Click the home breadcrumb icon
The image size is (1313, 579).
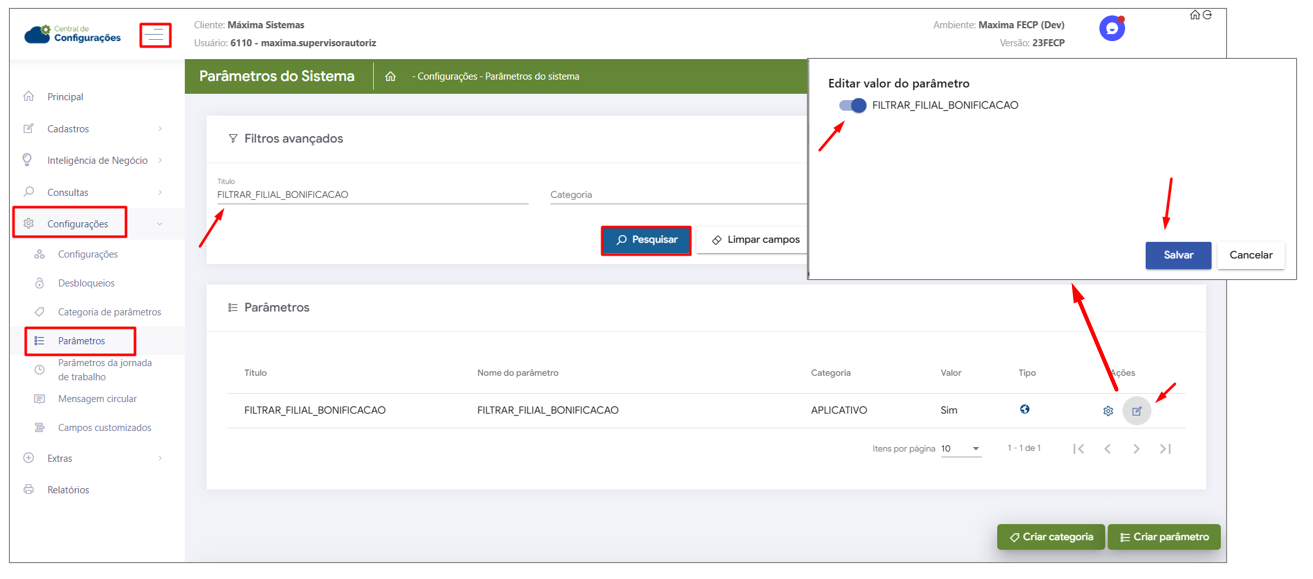(390, 77)
